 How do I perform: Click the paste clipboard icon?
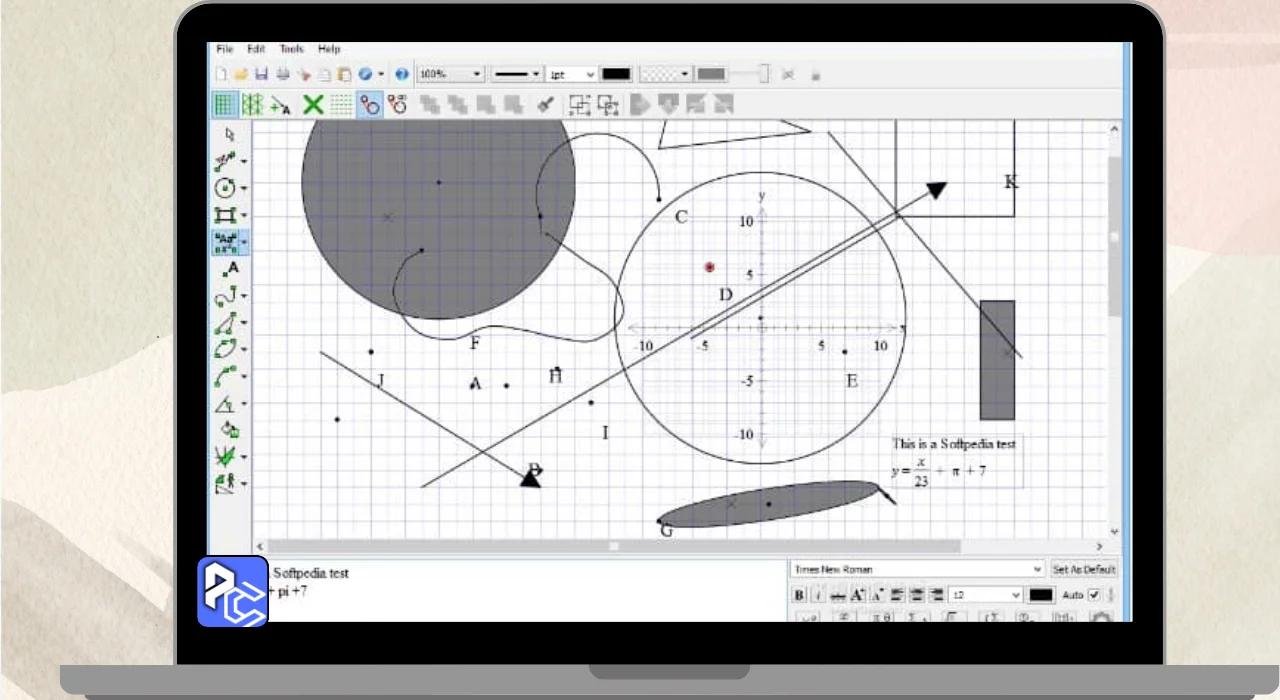(344, 74)
